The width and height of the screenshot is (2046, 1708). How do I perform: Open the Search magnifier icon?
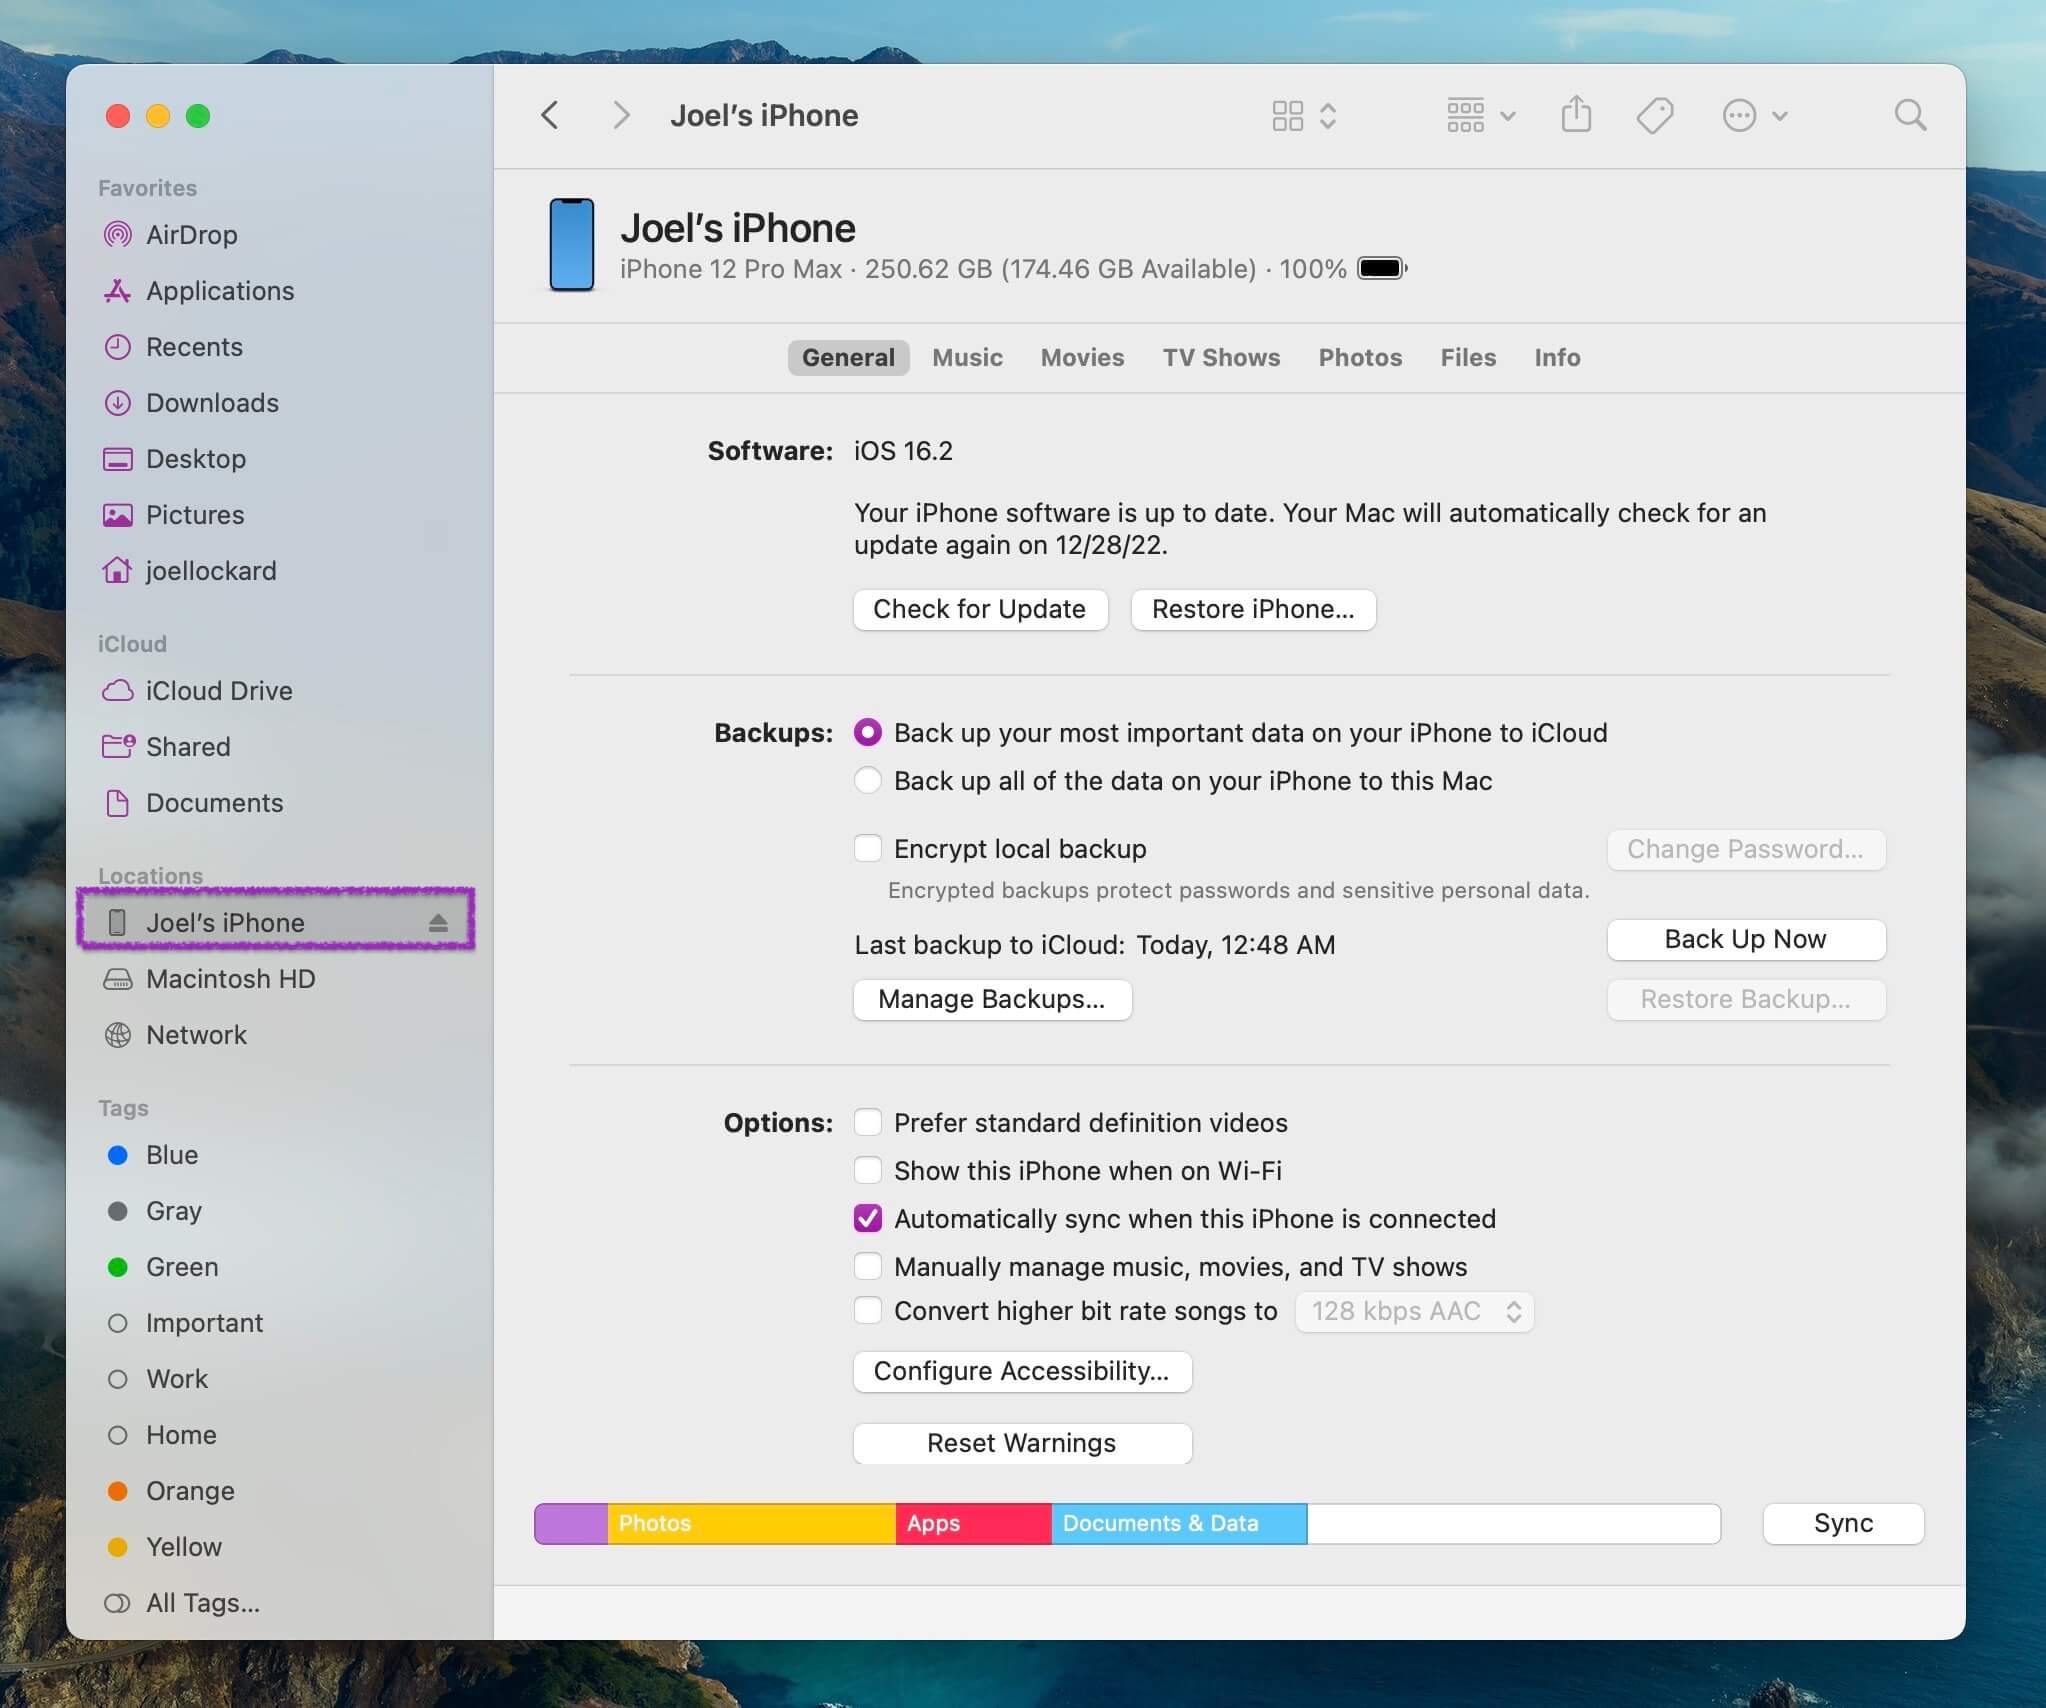point(1910,115)
